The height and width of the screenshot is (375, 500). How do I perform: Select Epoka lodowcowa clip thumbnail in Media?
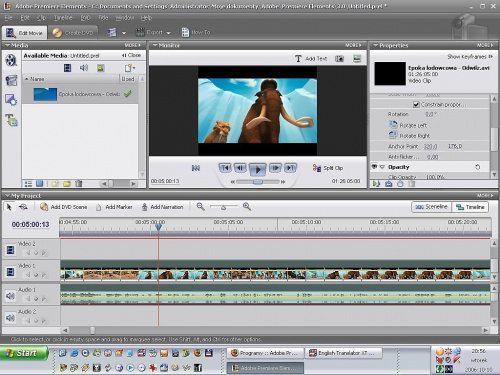click(45, 94)
